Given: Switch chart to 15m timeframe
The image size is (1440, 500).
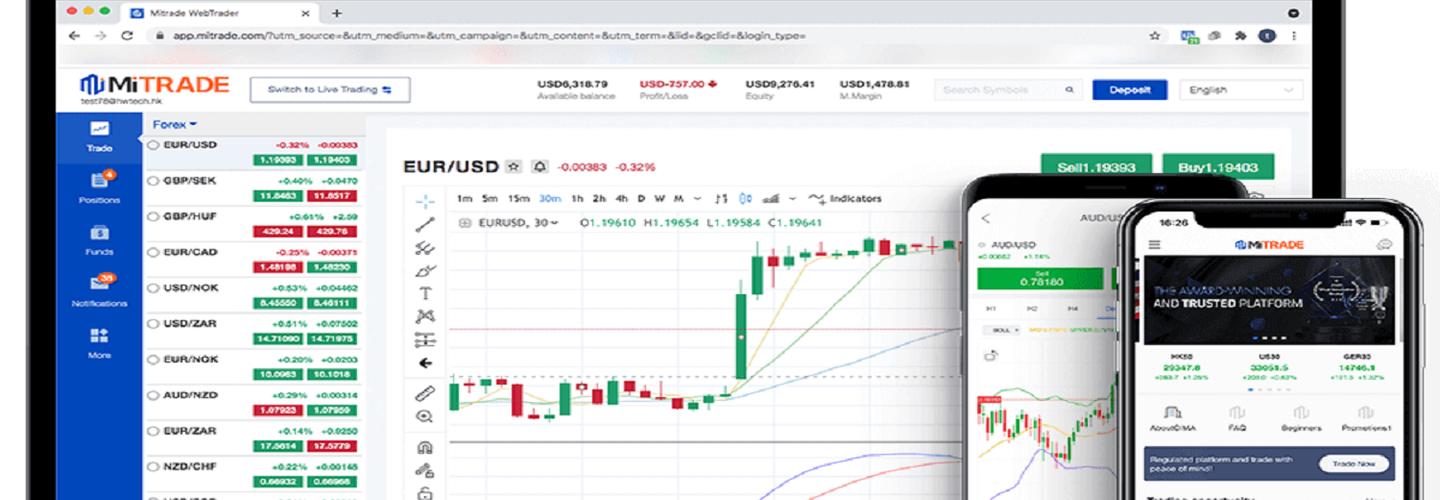Looking at the screenshot, I should 518,198.
